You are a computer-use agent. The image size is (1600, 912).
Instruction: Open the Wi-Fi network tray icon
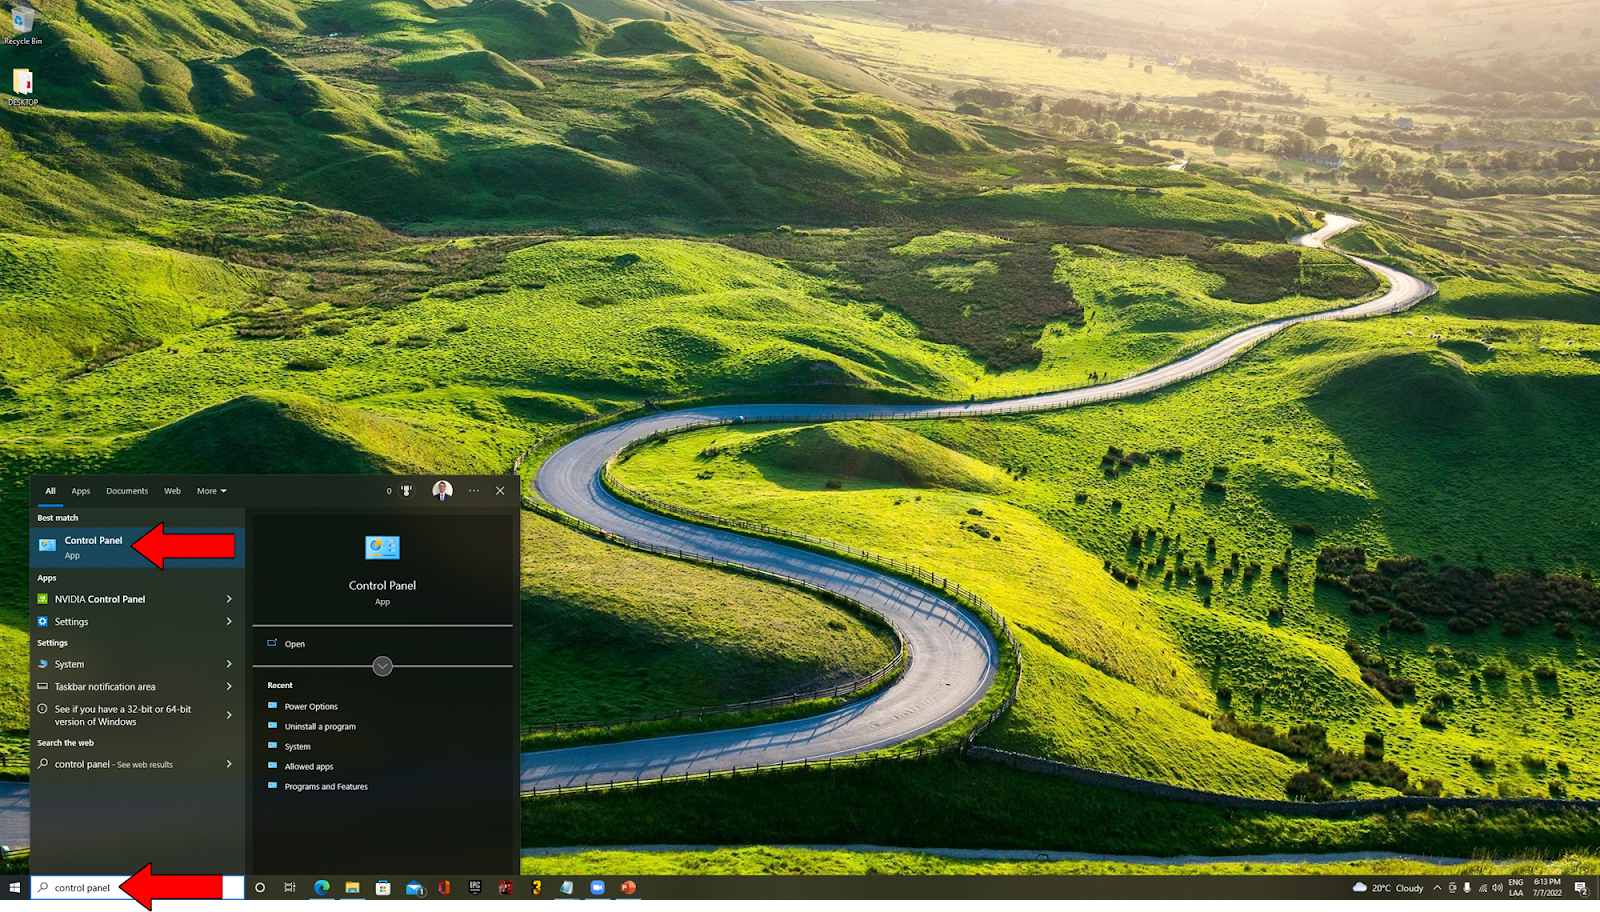click(x=1483, y=888)
